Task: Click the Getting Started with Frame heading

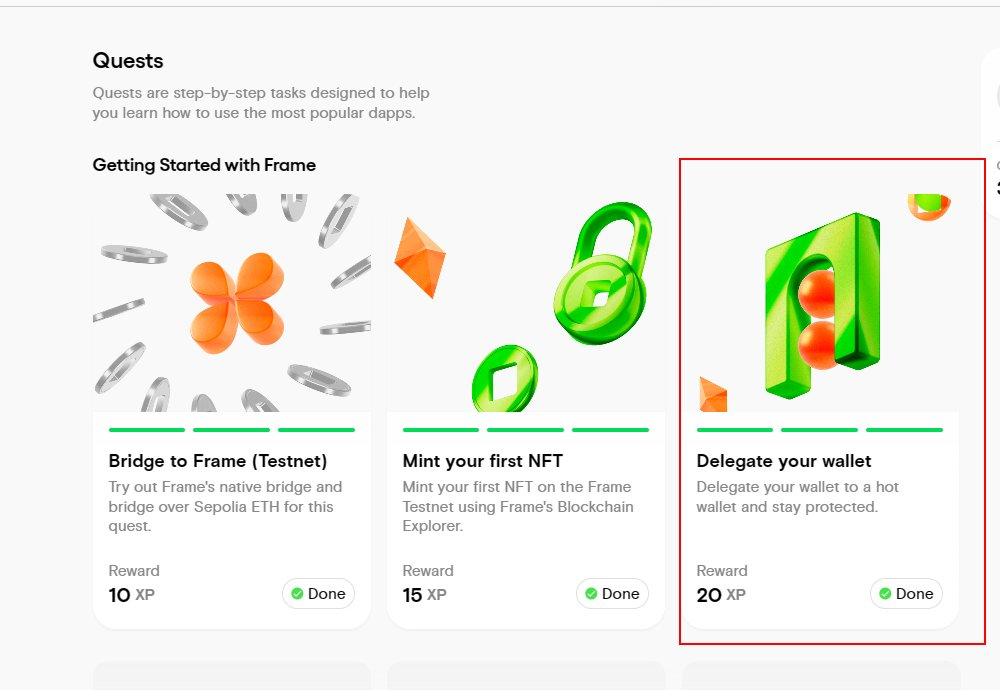Action: 204,165
